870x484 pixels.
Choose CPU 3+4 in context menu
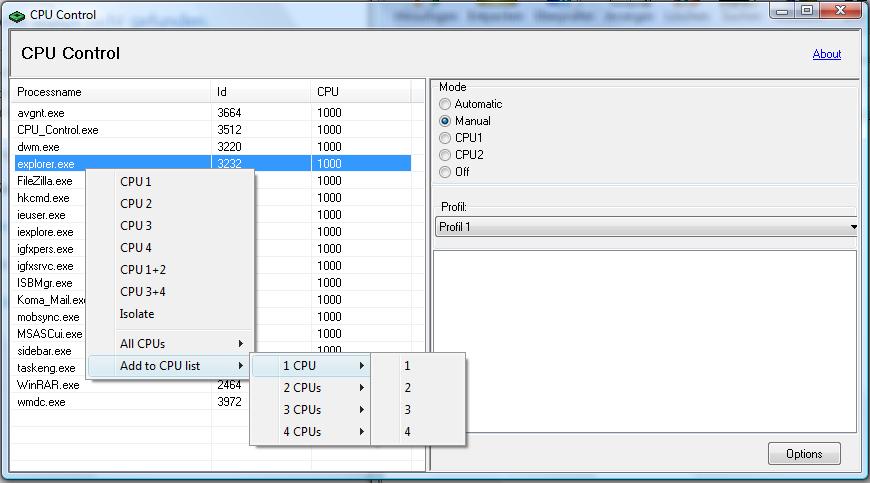(169, 291)
